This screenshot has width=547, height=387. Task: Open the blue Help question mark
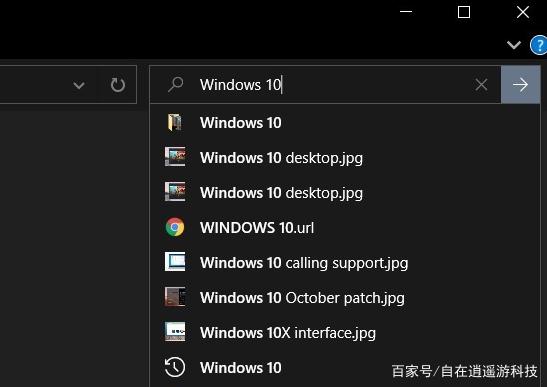tap(539, 45)
